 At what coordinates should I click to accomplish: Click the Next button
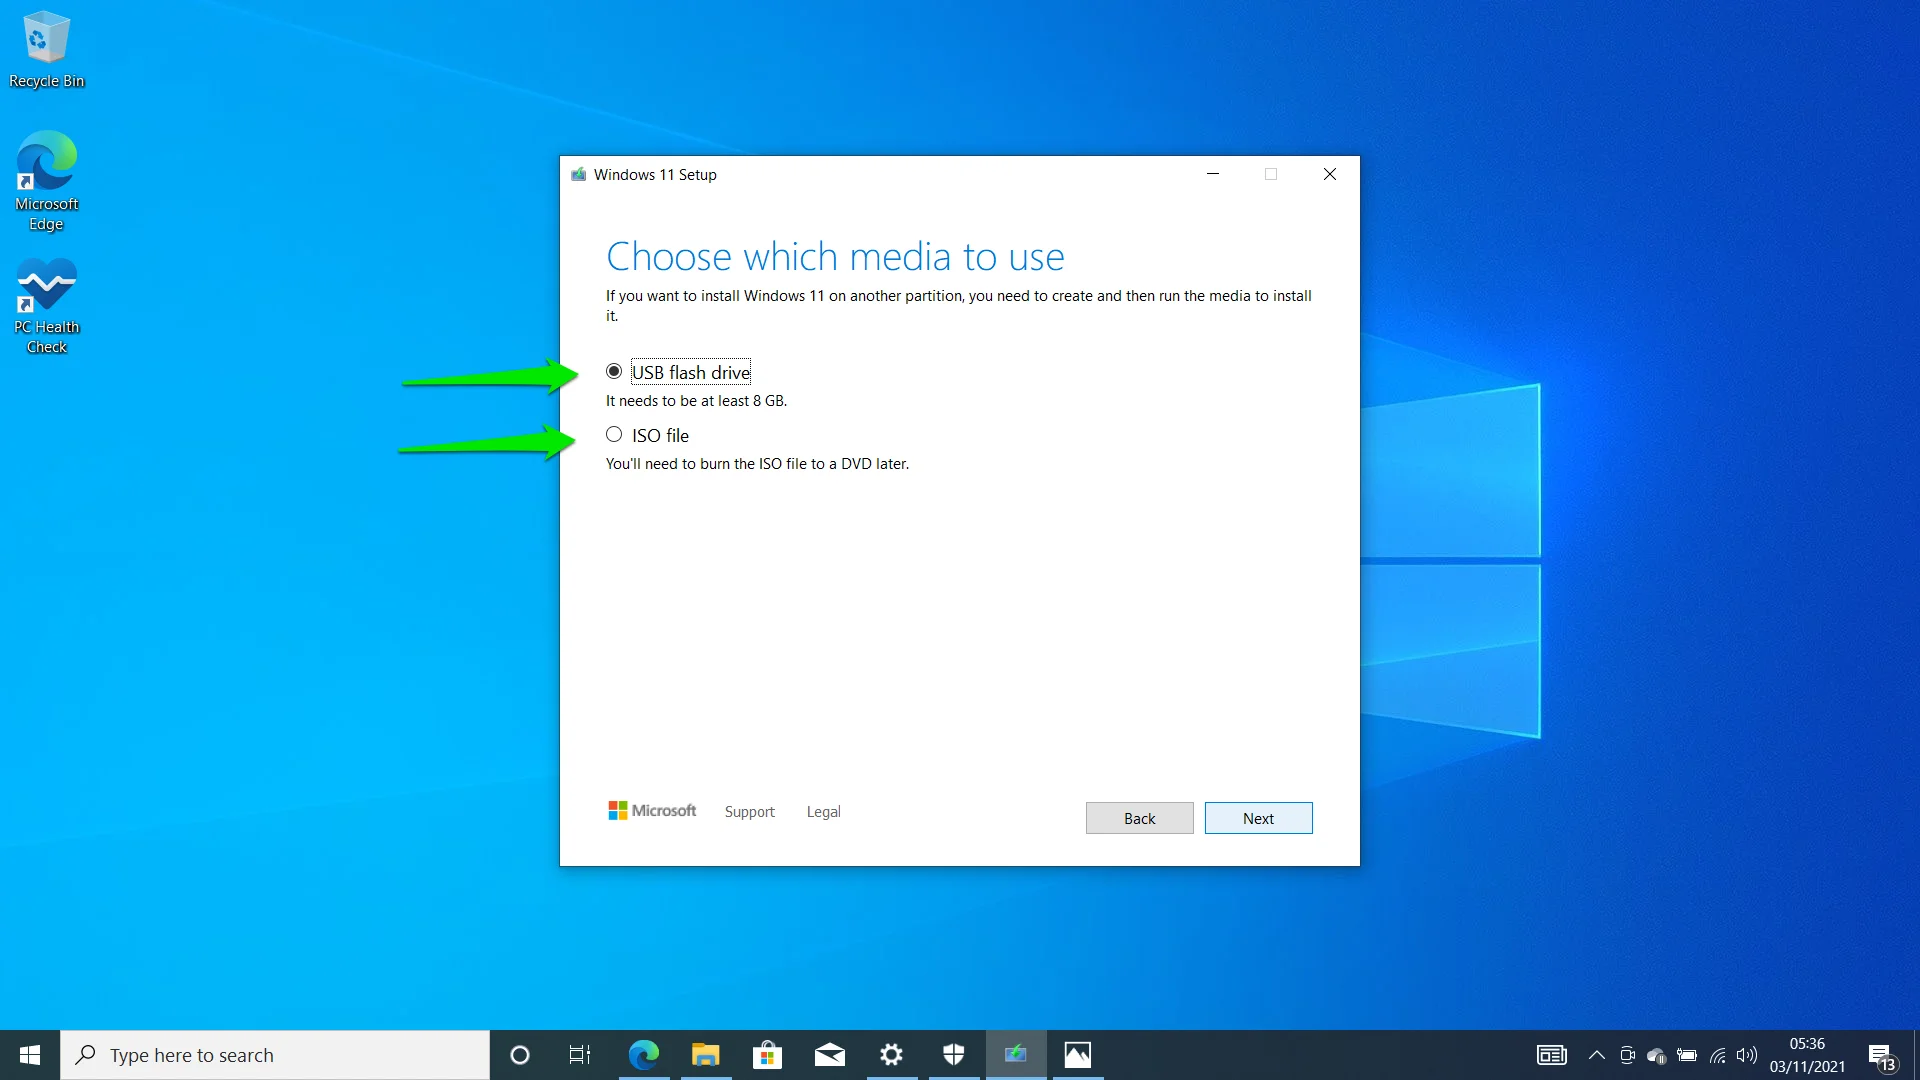pyautogui.click(x=1257, y=818)
